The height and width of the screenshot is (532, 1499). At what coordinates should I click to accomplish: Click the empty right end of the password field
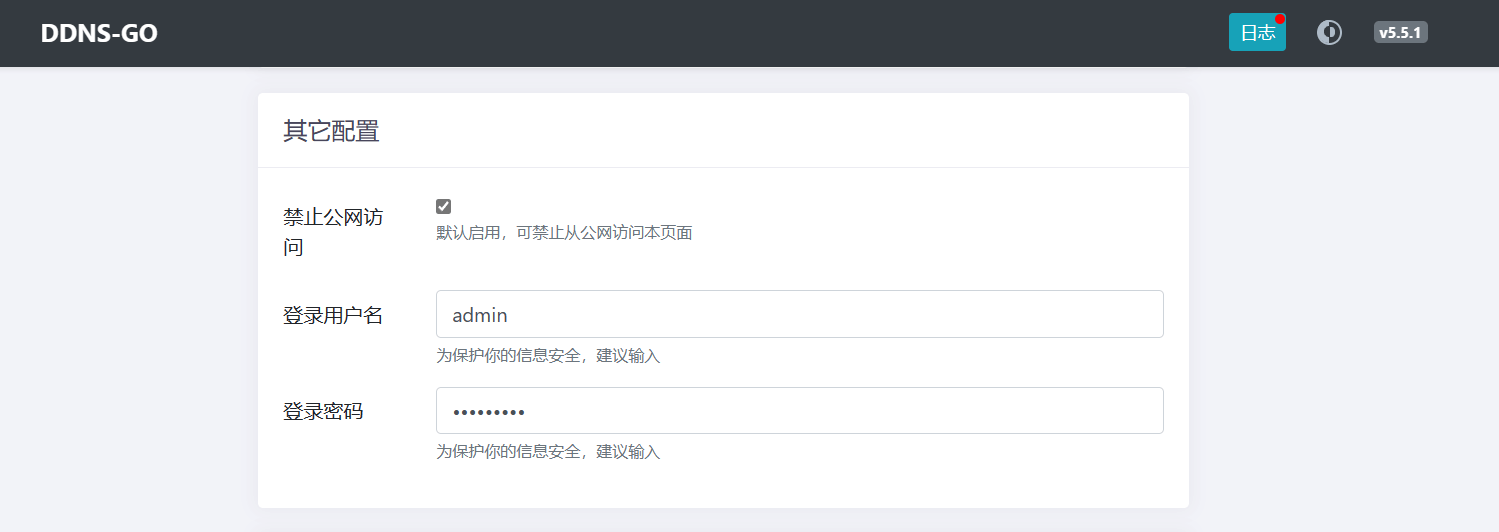tap(1100, 411)
